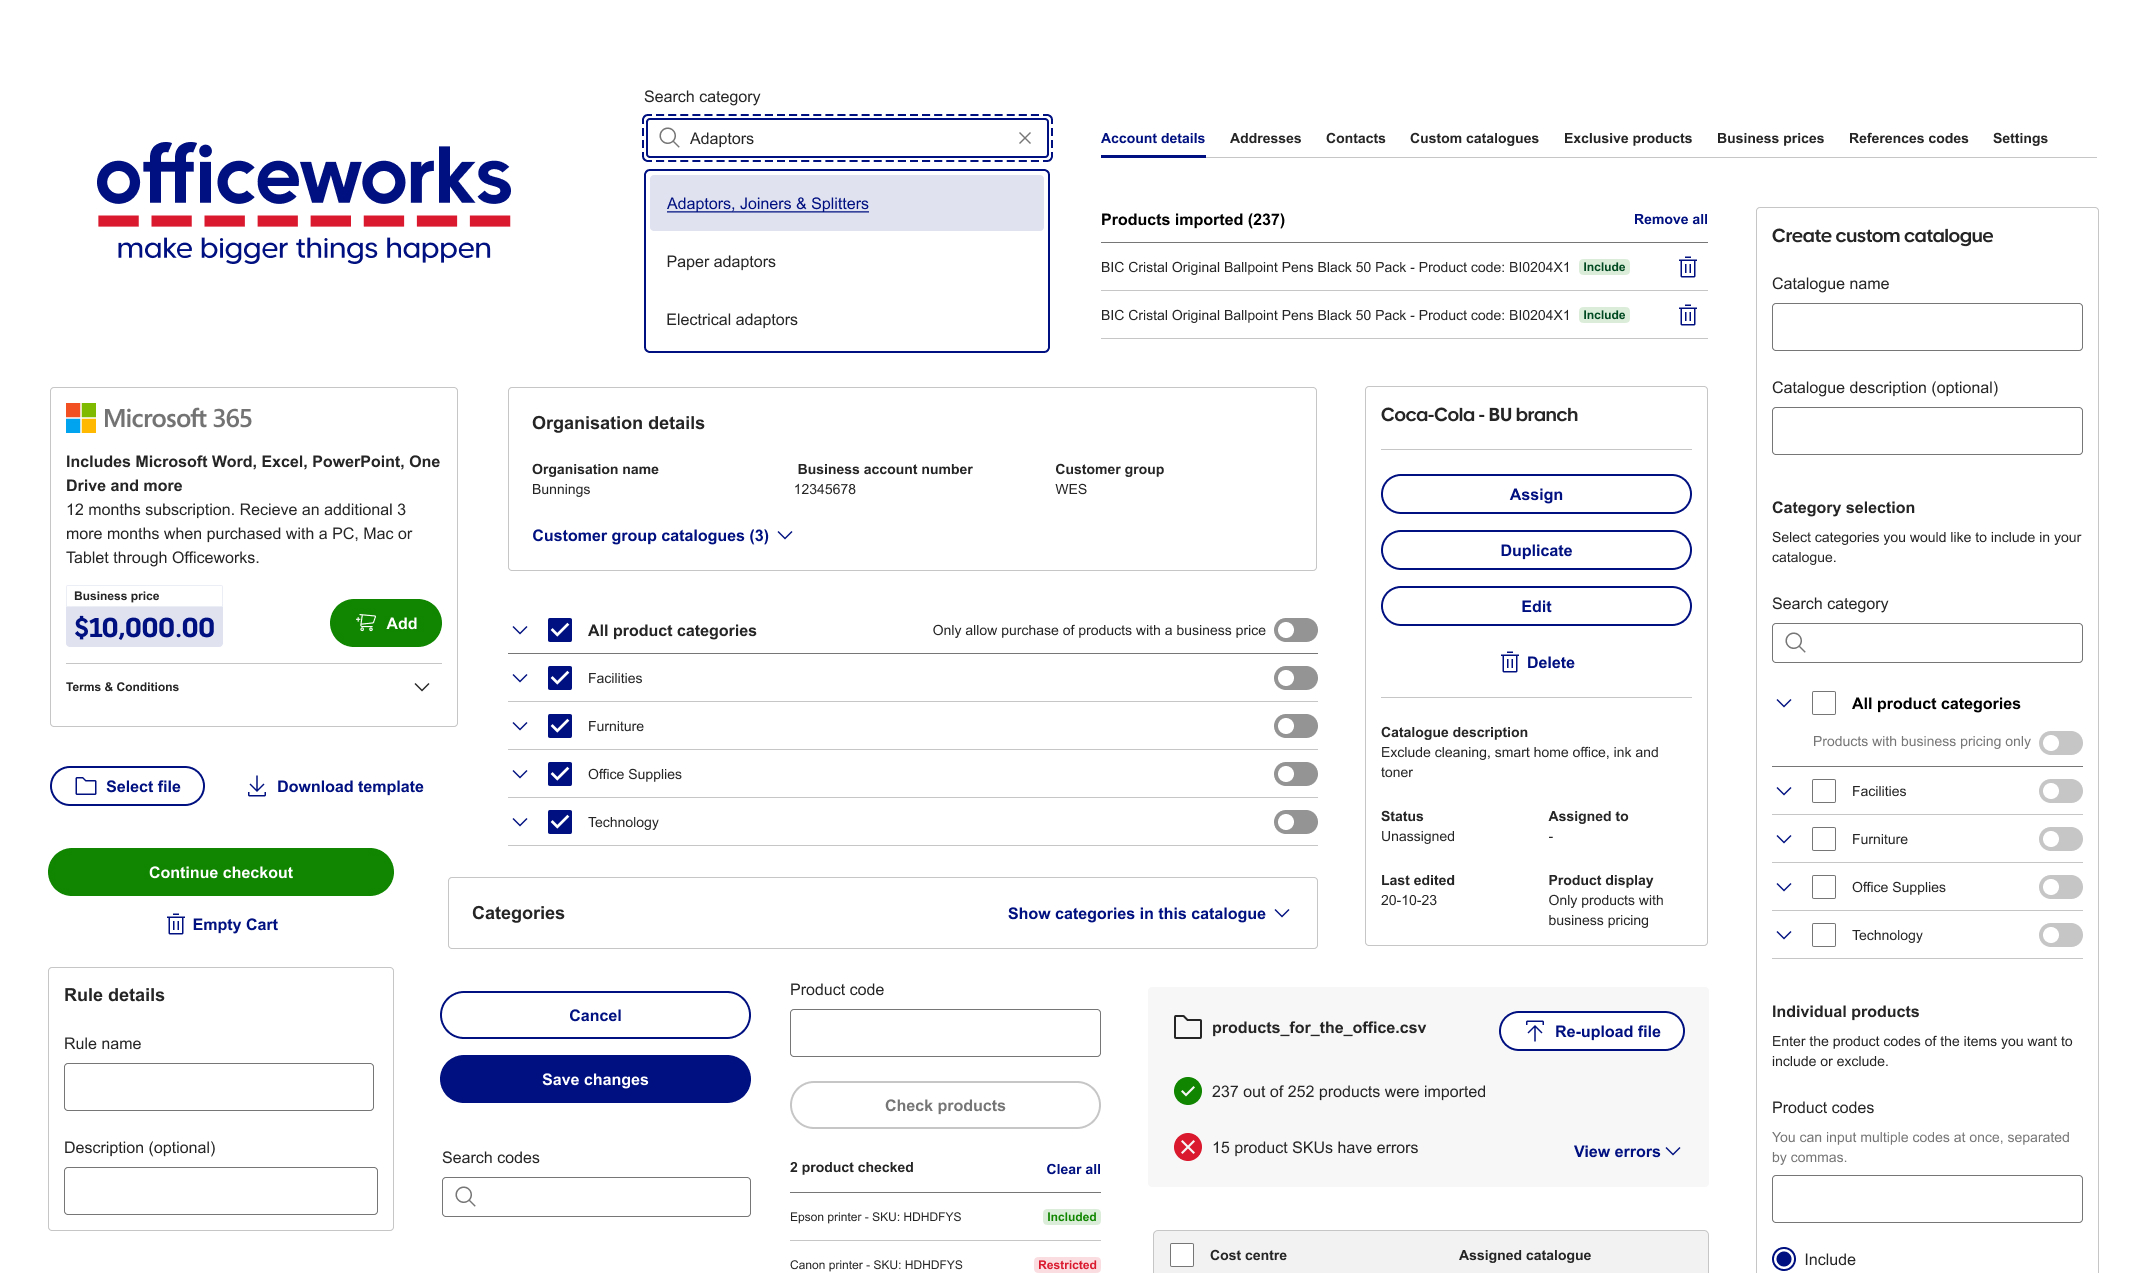Expand Technology row in organisation list
The width and height of the screenshot is (2153, 1273).
pos(519,822)
